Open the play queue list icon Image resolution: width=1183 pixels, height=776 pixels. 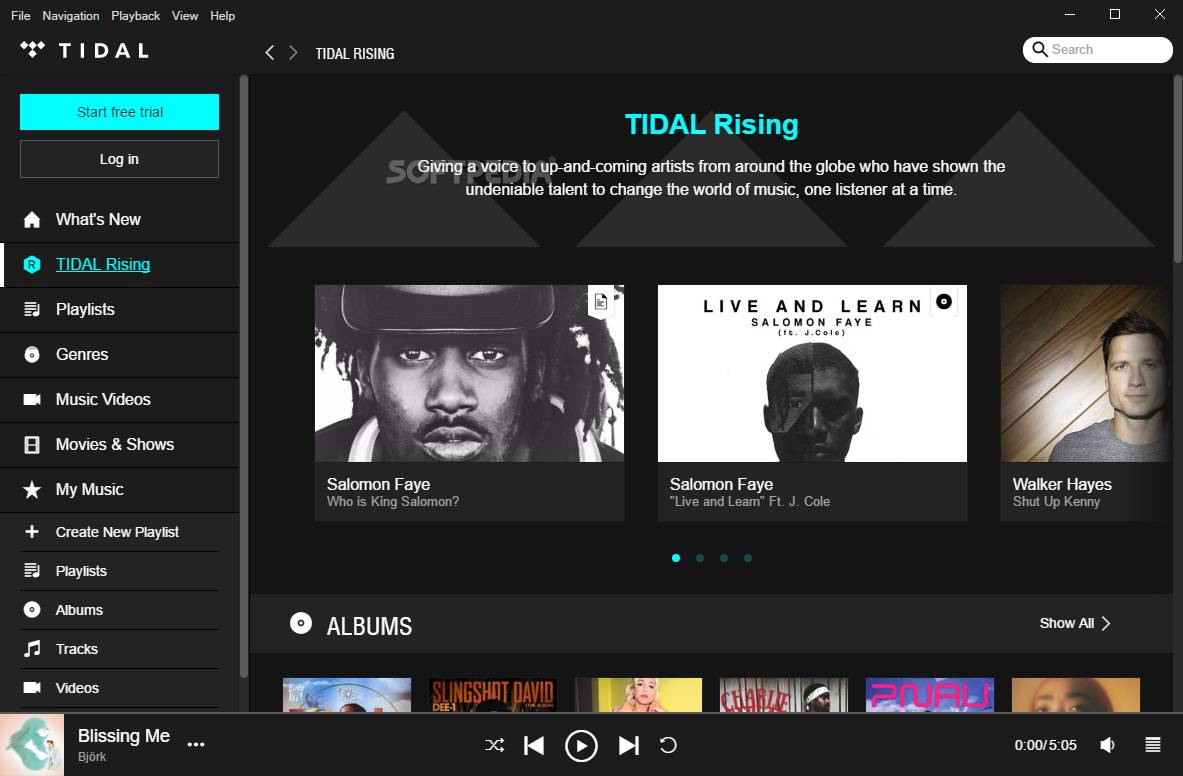click(x=1153, y=745)
